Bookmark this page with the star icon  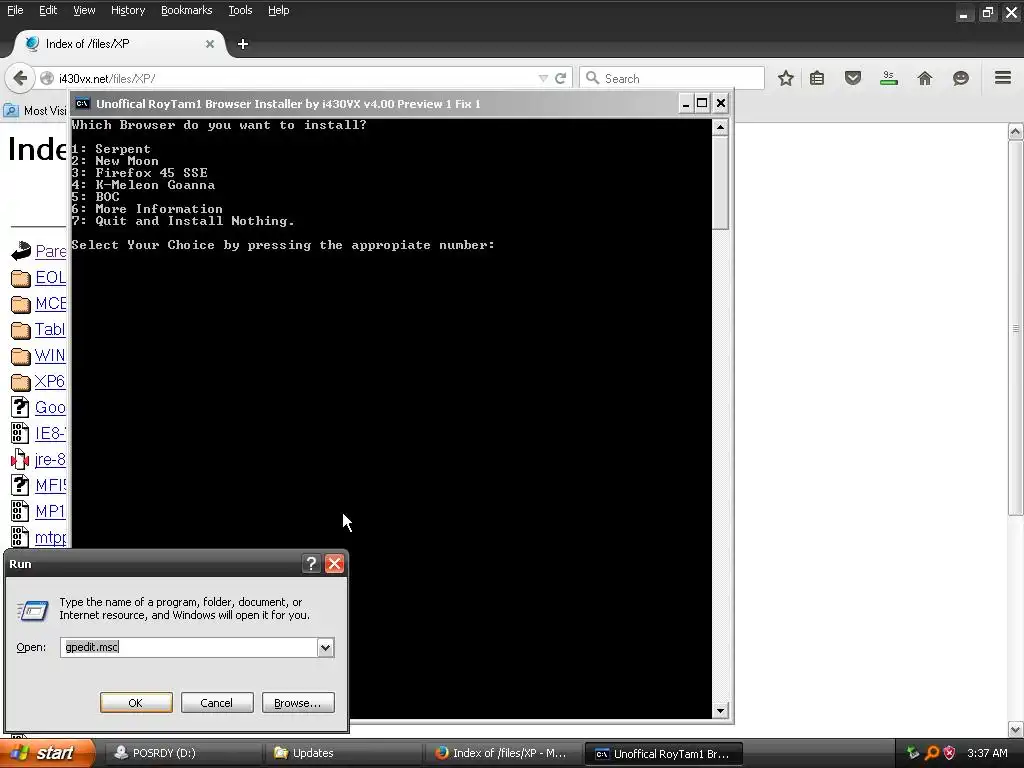click(x=786, y=78)
